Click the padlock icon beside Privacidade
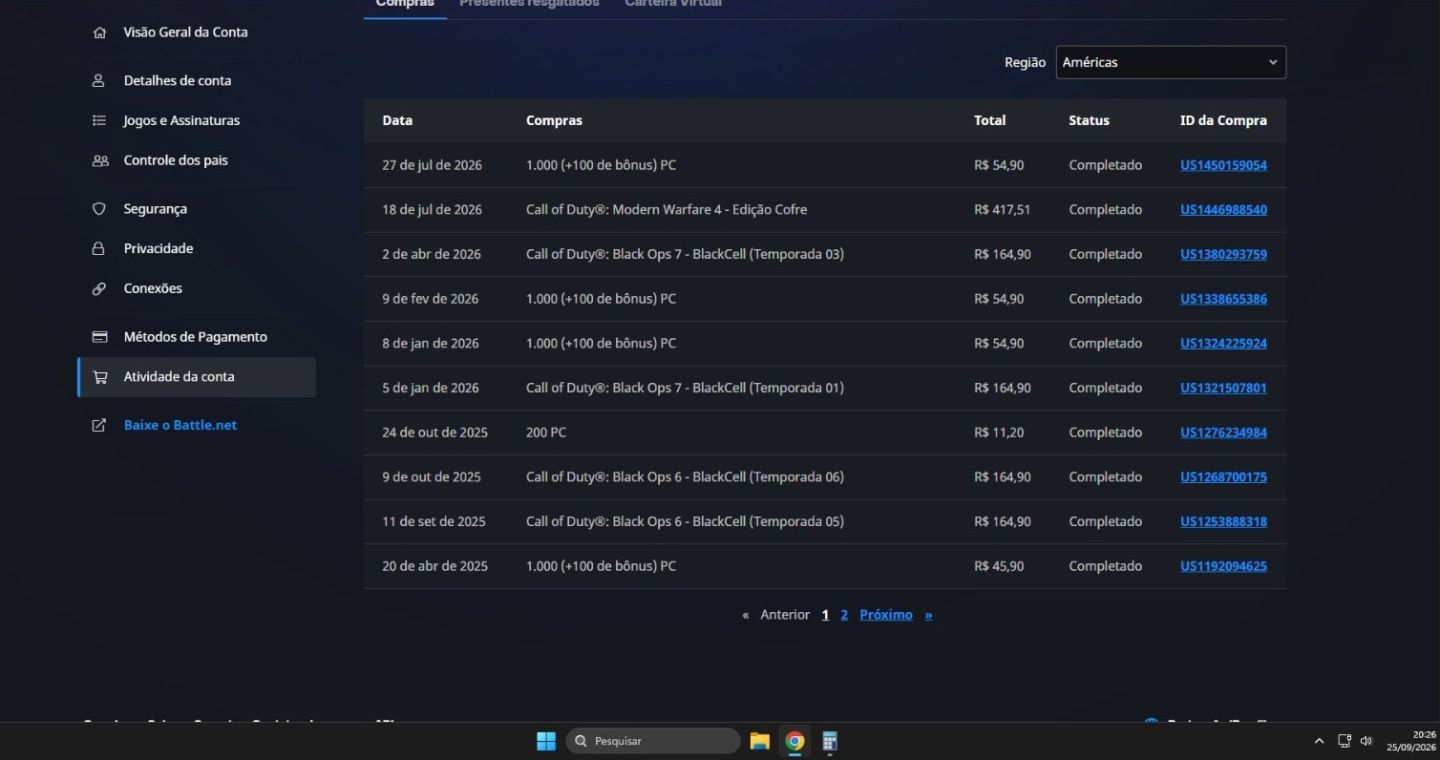Viewport: 1440px width, 760px height. [x=99, y=248]
